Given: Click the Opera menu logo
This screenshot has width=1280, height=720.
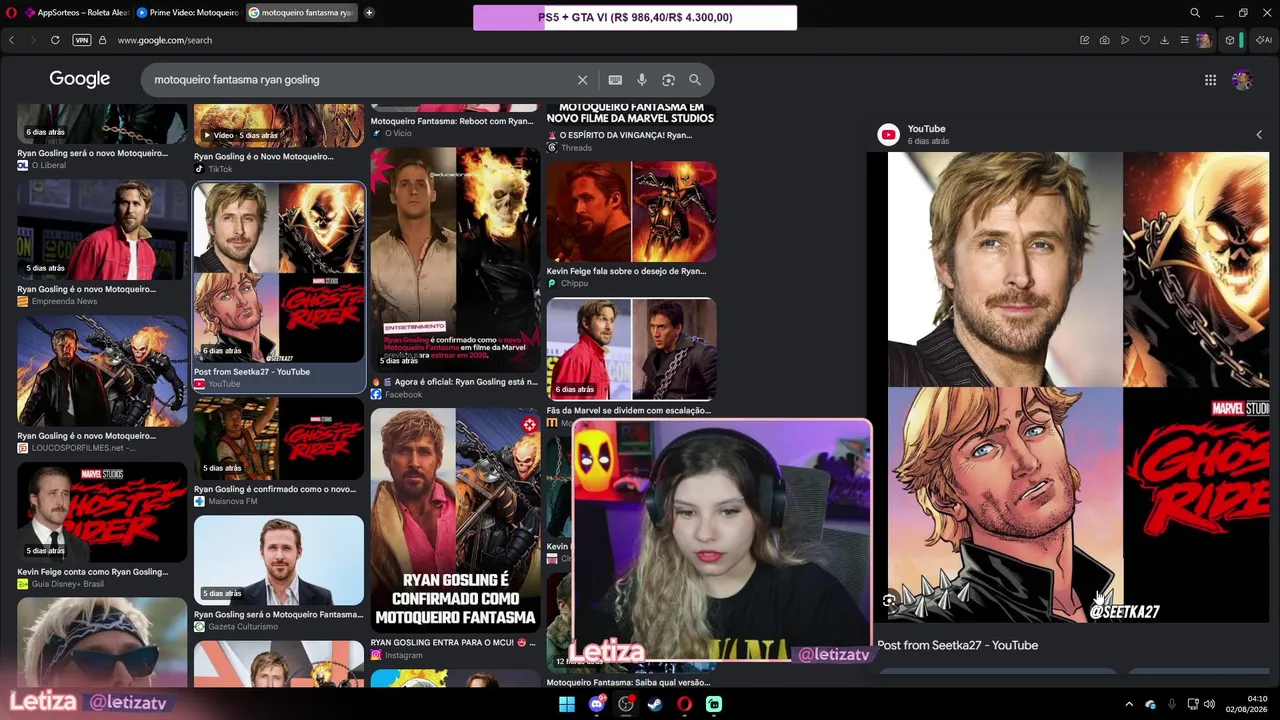Looking at the screenshot, I should point(11,13).
